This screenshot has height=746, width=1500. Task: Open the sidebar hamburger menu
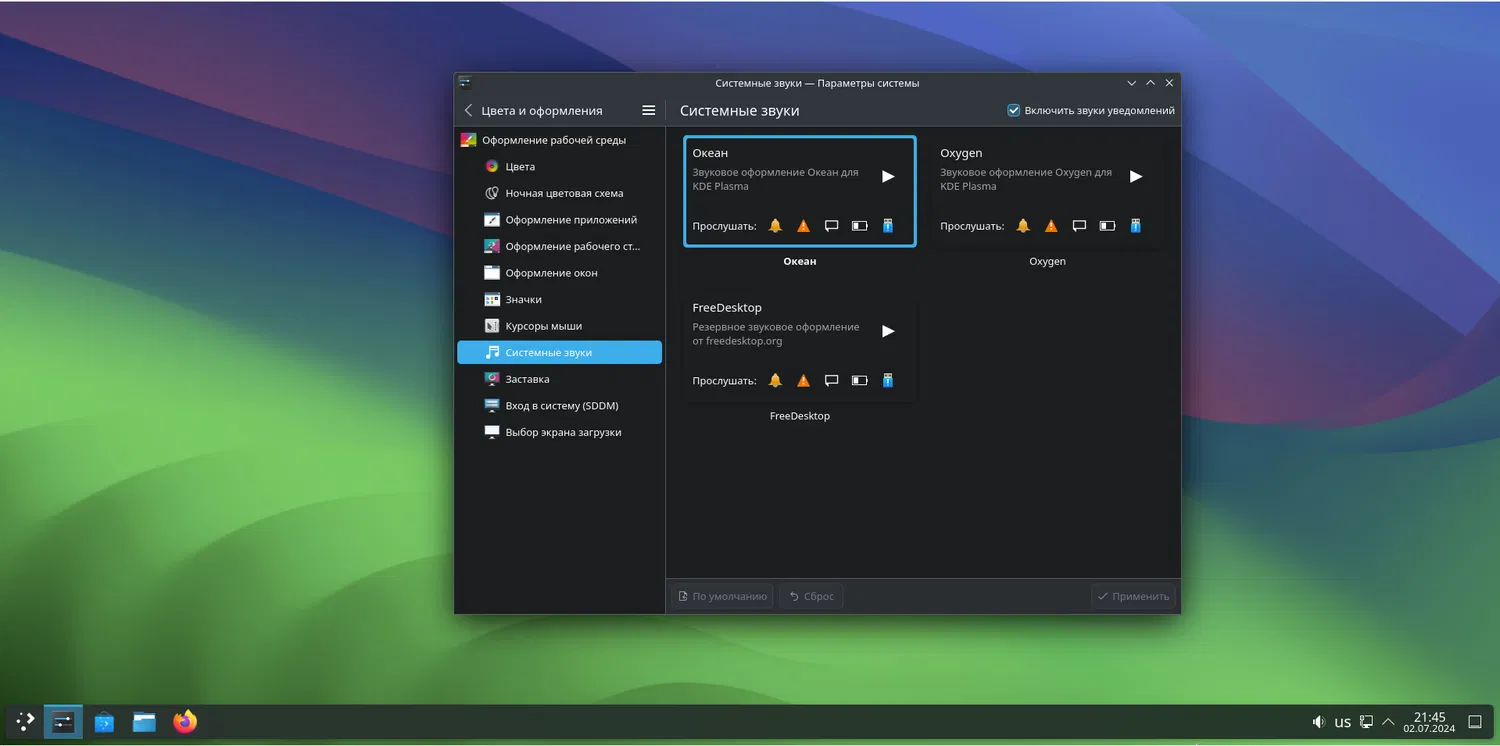[x=648, y=110]
